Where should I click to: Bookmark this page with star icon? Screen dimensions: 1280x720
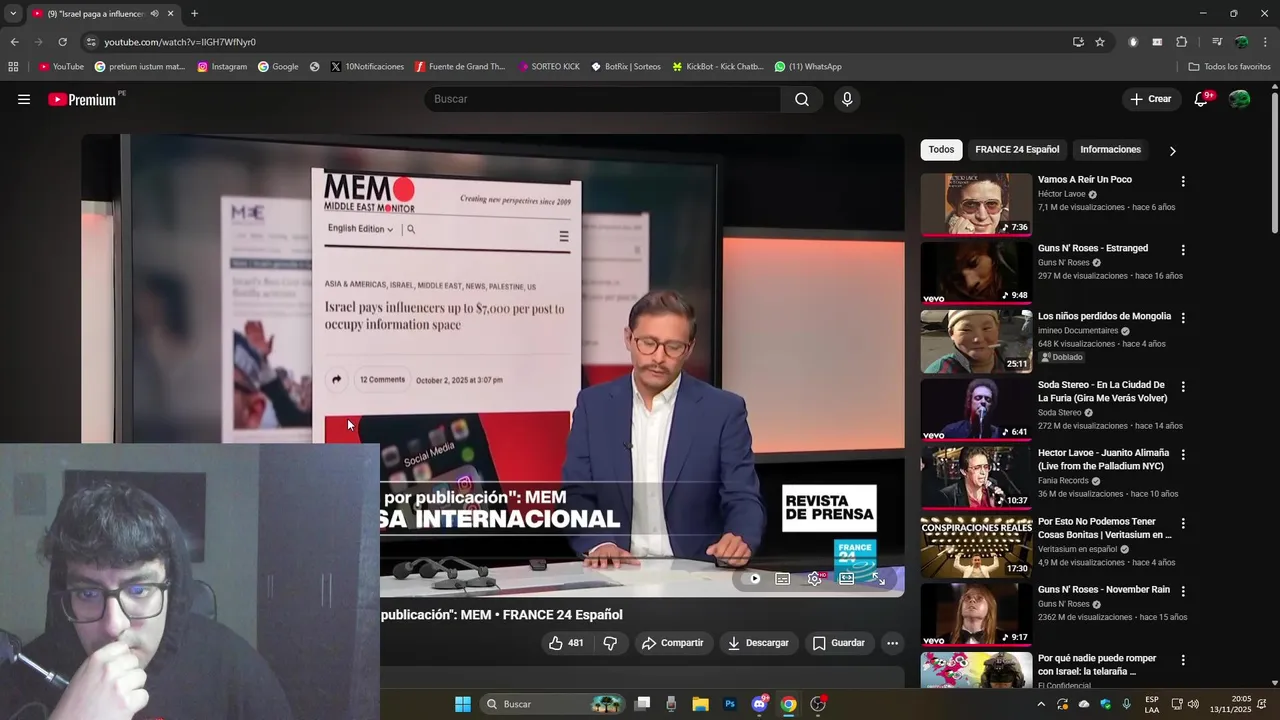[1100, 42]
